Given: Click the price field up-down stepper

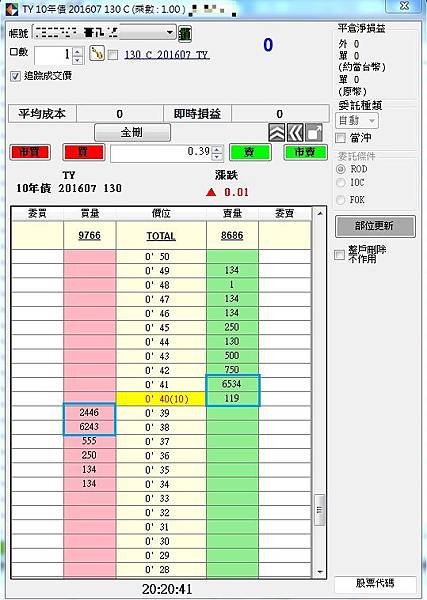Looking at the screenshot, I should 217,153.
